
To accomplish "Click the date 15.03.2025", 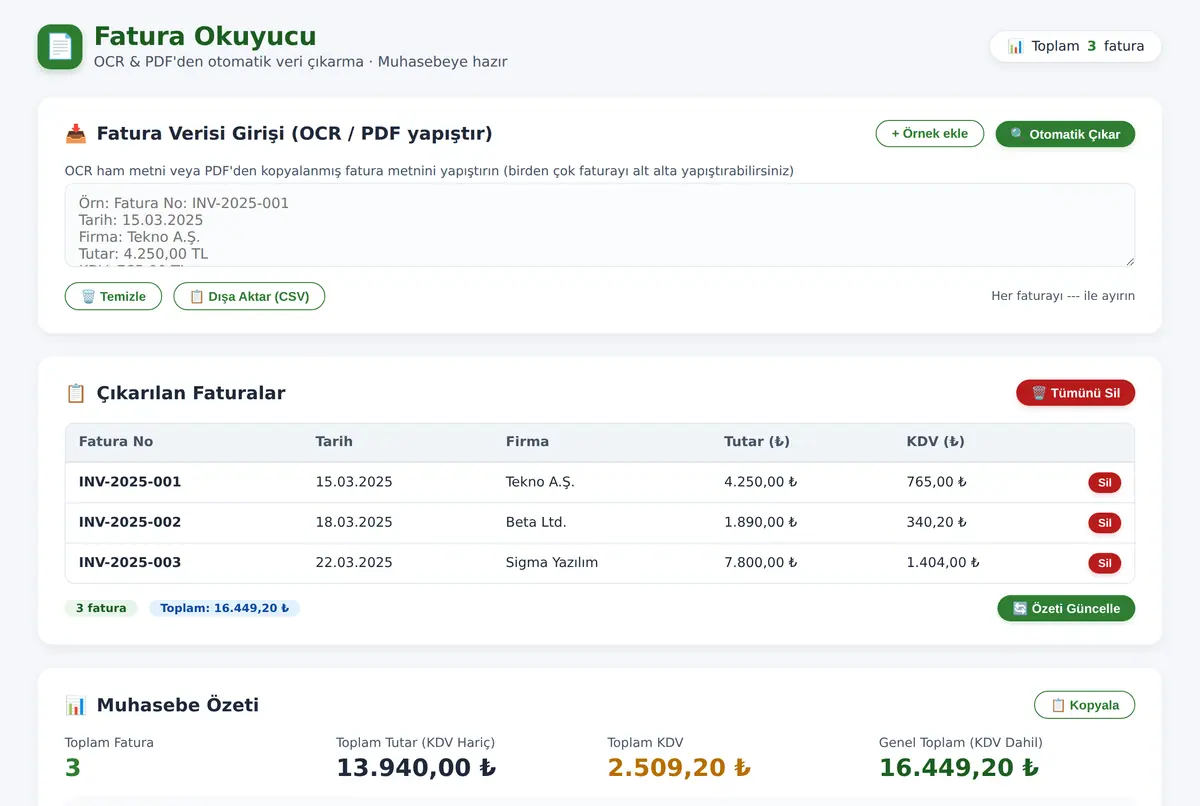I will (x=354, y=482).
